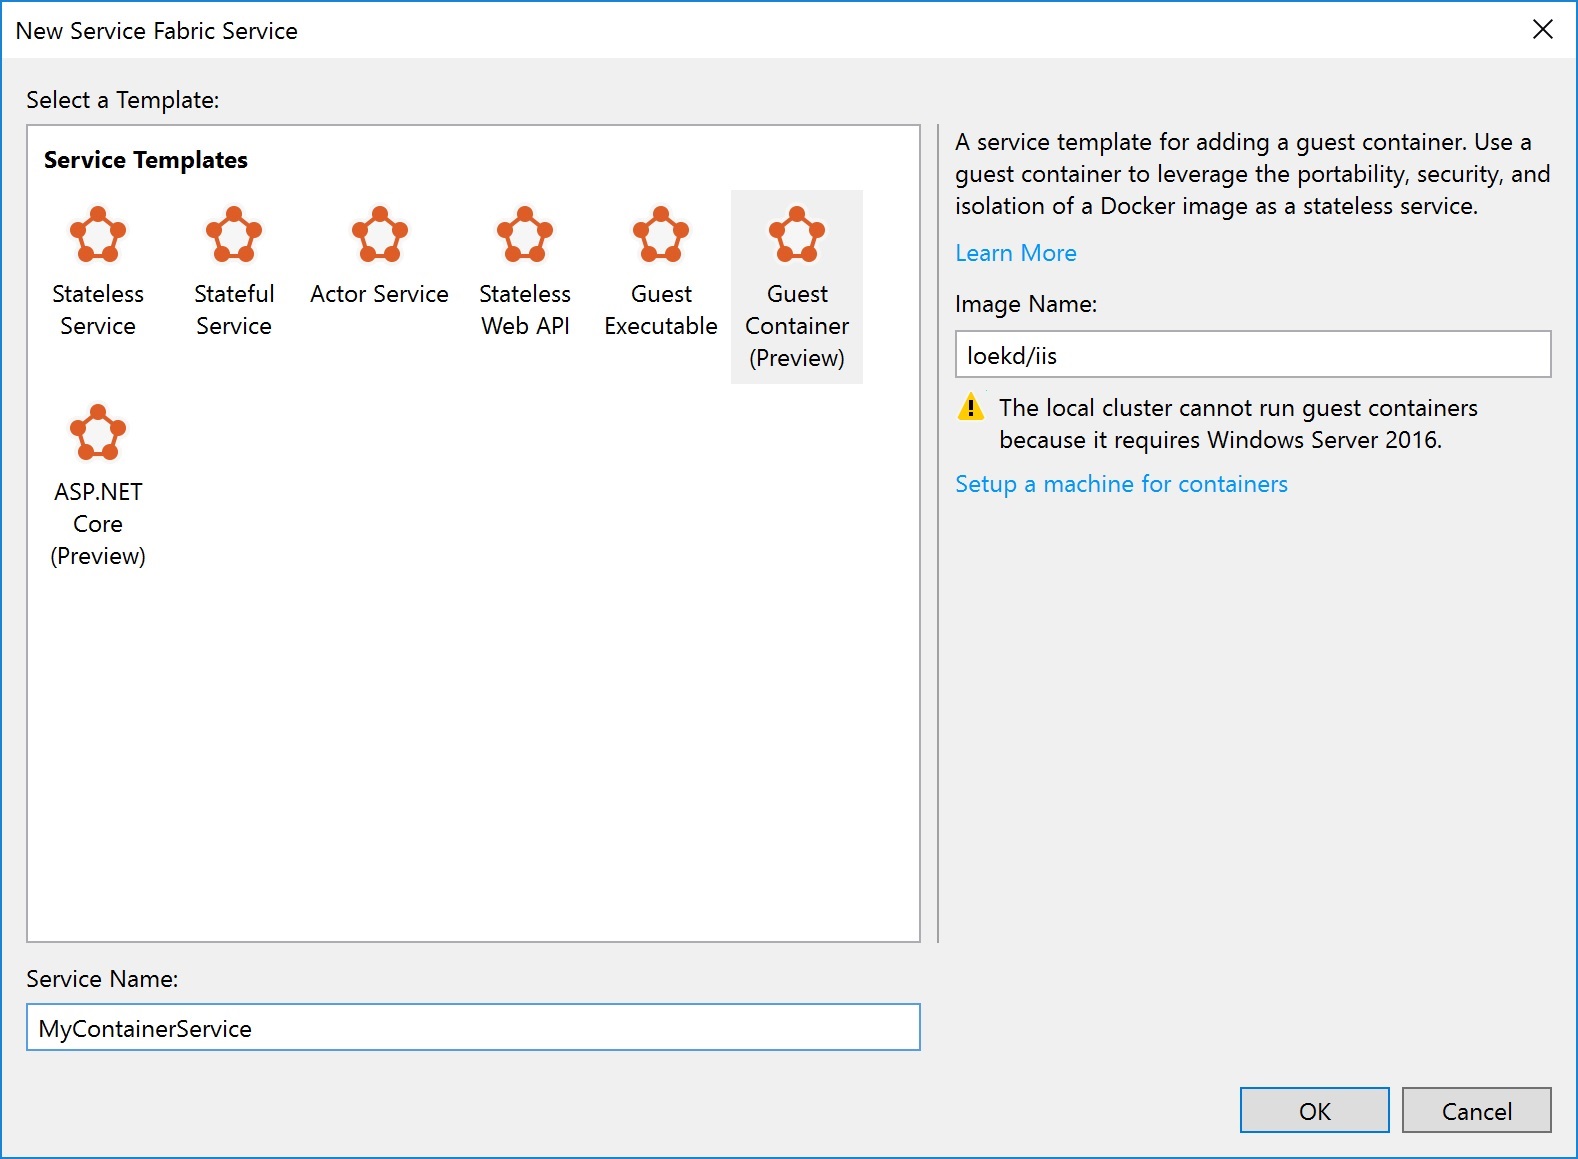Select the Stateful Service template icon
This screenshot has height=1159, width=1578.
point(234,235)
